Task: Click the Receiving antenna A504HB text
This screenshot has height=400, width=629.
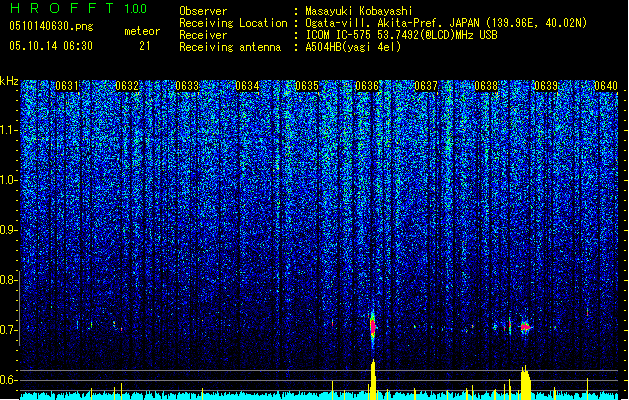Action: coord(353,47)
